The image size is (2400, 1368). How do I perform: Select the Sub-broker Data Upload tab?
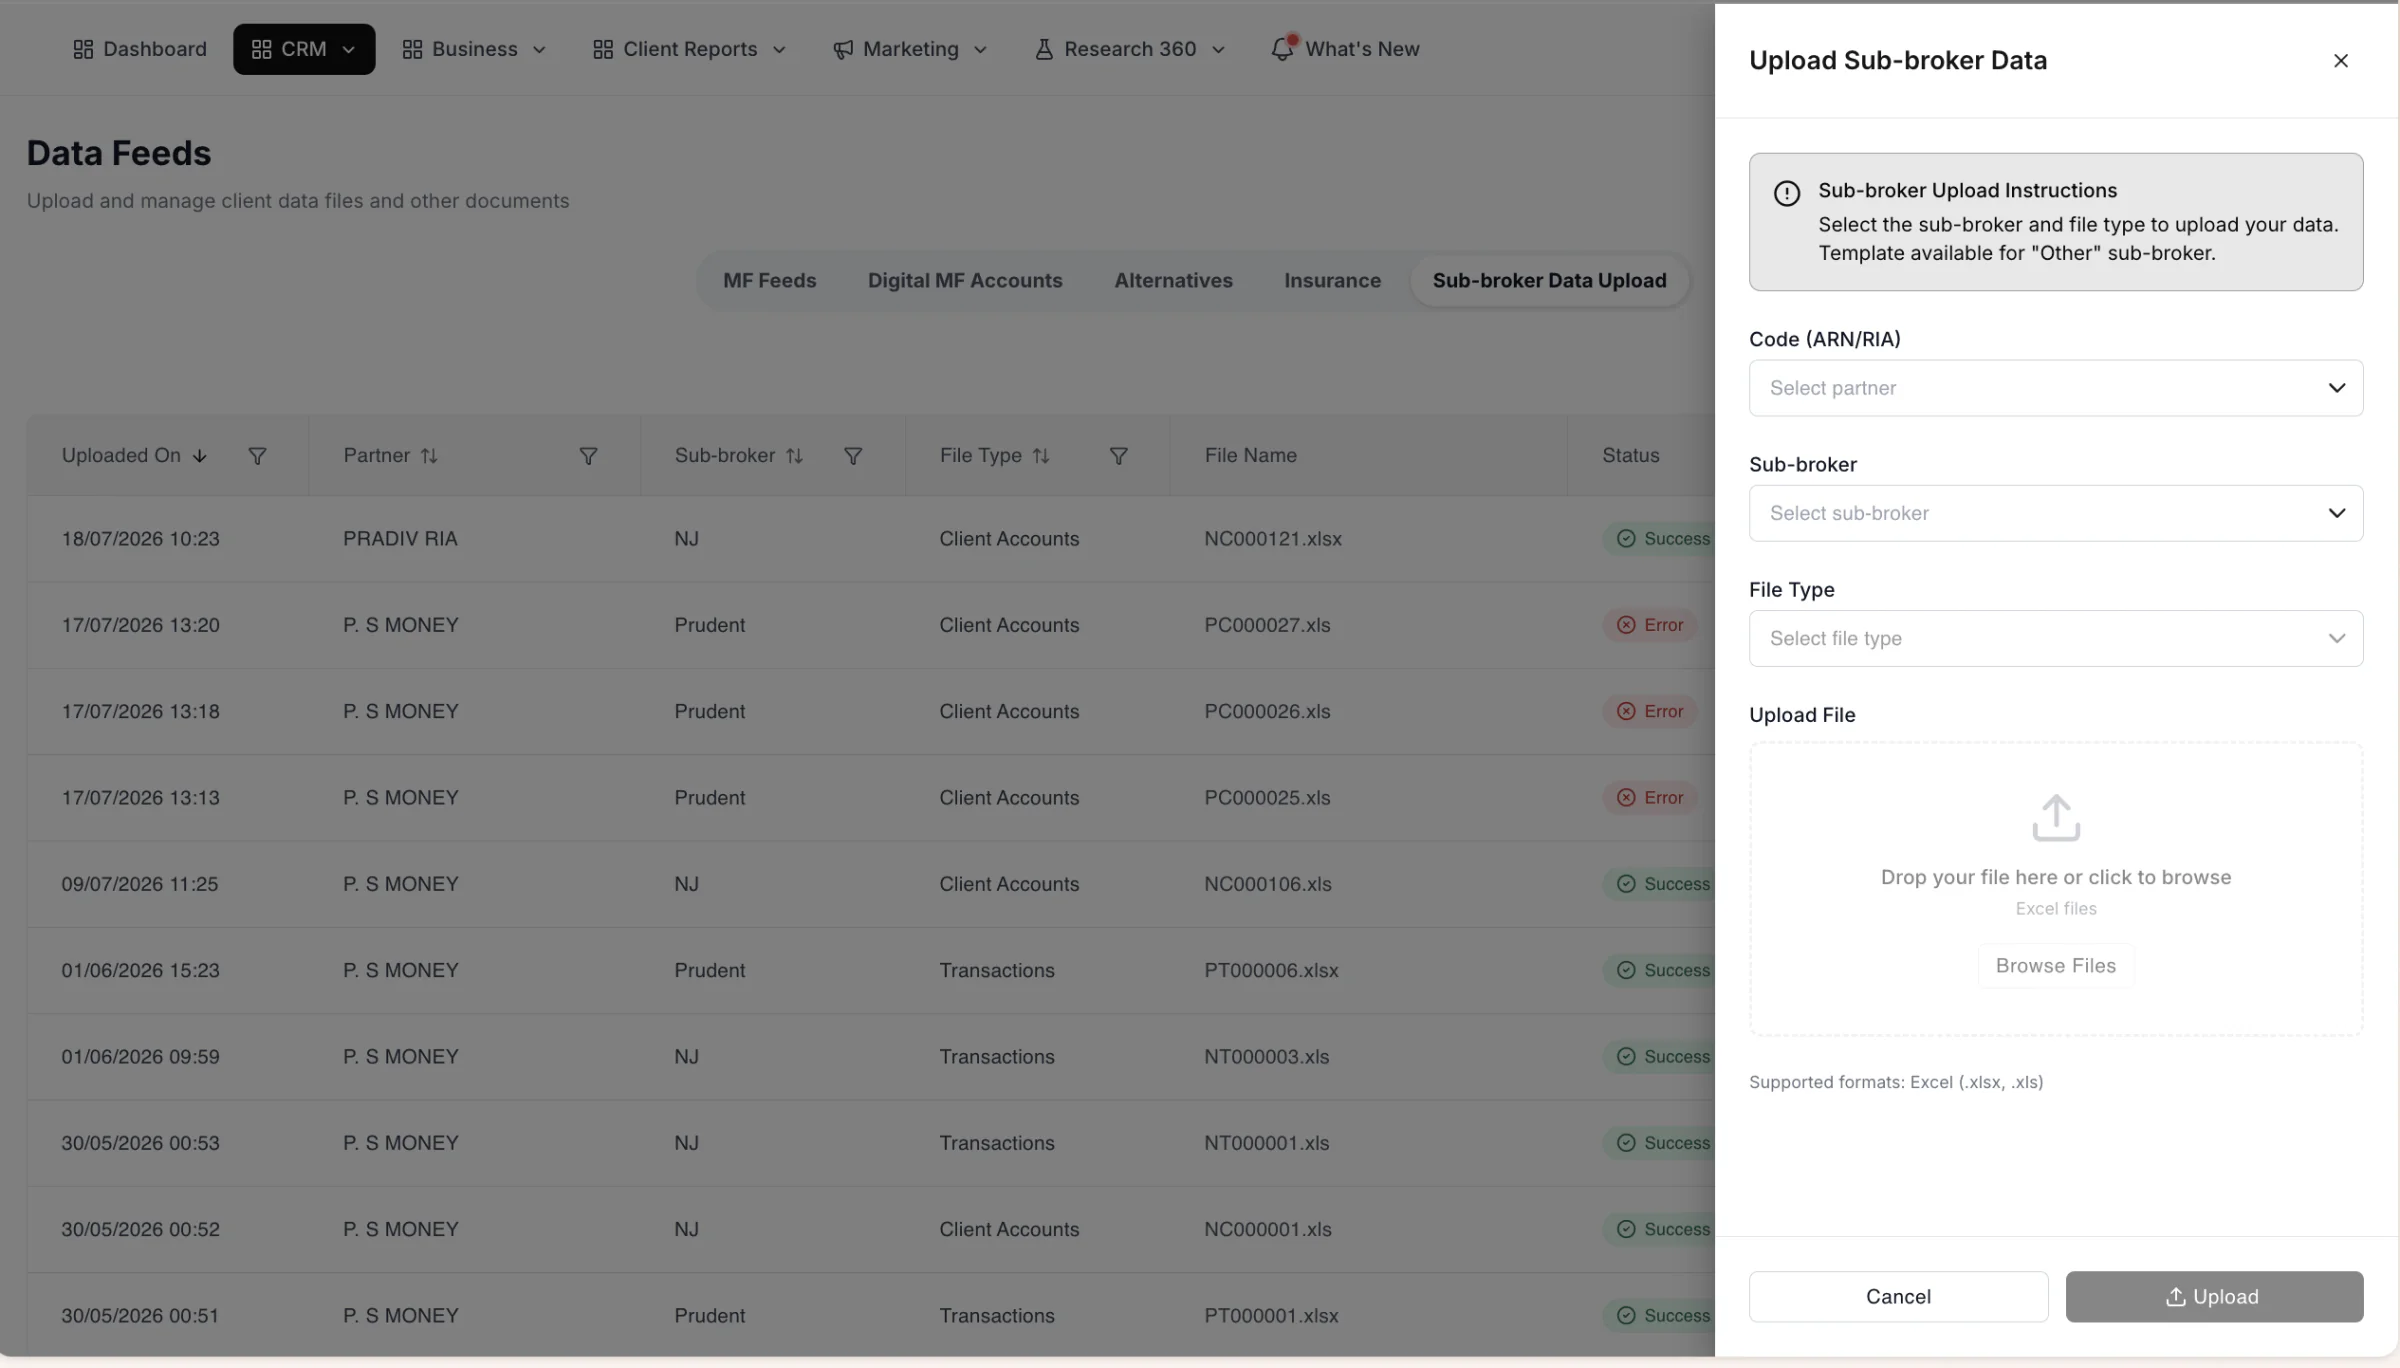[x=1549, y=281]
